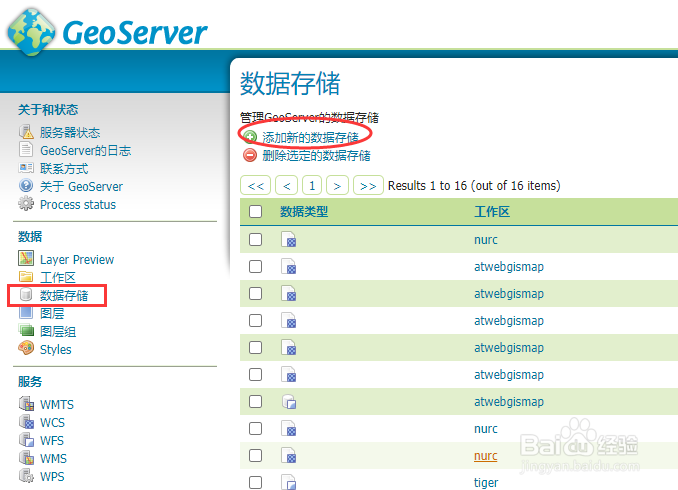Viewport: 678px width, 490px height.
Task: Click the Layer Preview map icon
Action: tap(26, 259)
